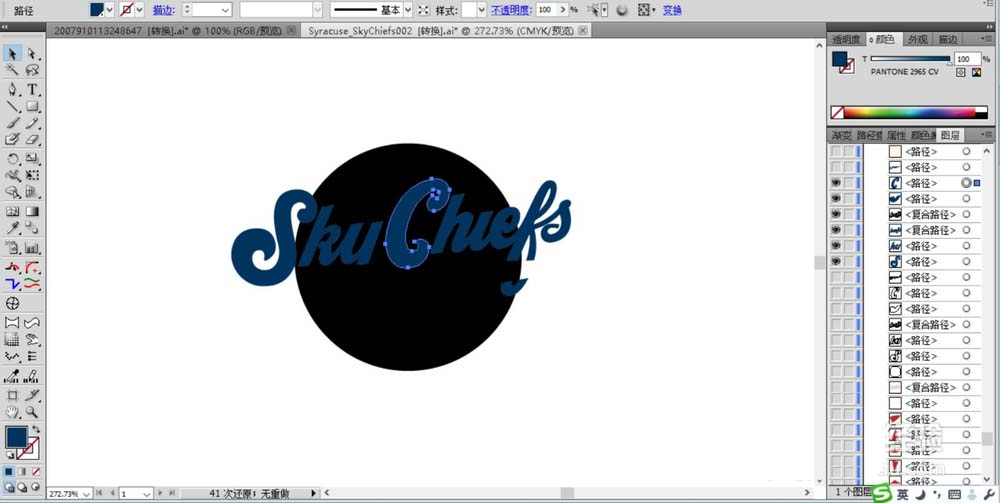The width and height of the screenshot is (1000, 503).
Task: Click the default fill and stroke icon
Action: tap(10, 455)
